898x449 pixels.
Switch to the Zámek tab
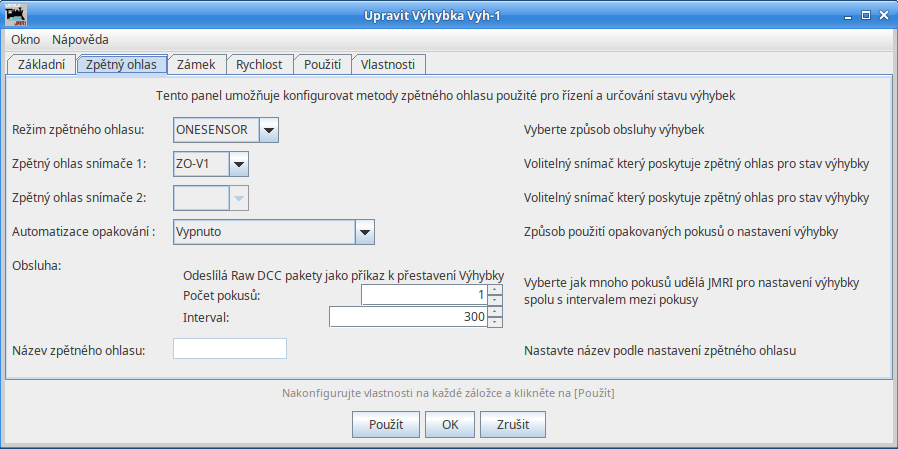[x=195, y=64]
